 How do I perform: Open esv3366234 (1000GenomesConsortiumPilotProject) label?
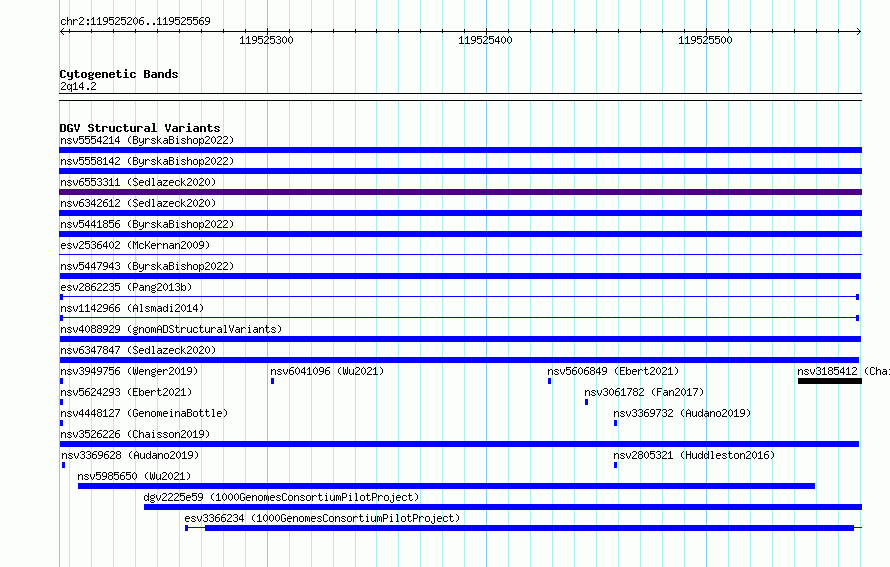coord(322,518)
